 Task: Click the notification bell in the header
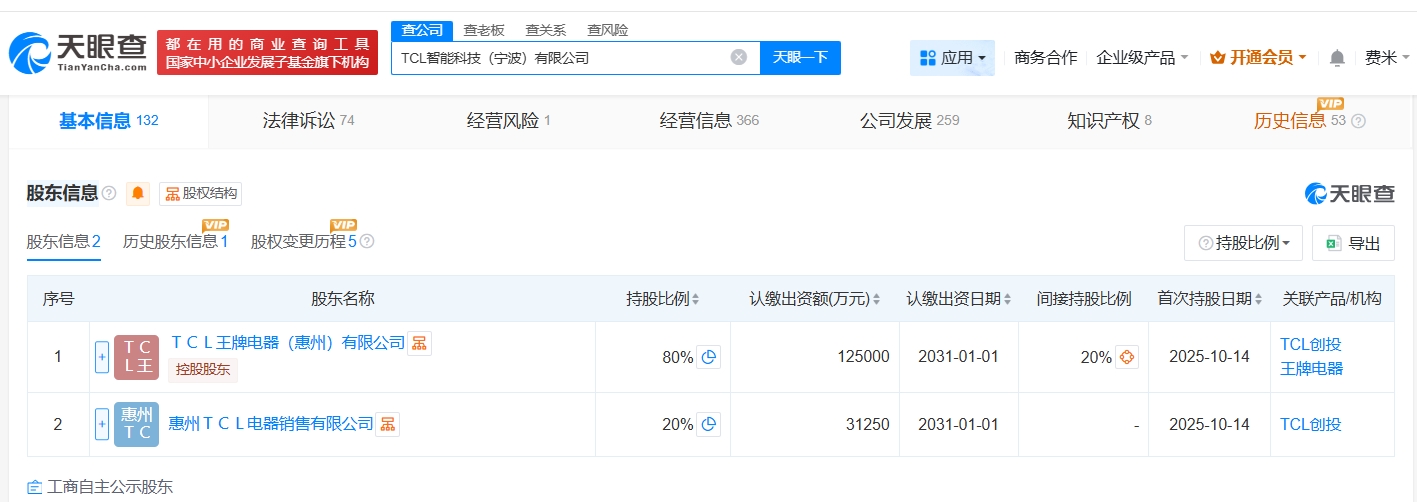click(1337, 58)
